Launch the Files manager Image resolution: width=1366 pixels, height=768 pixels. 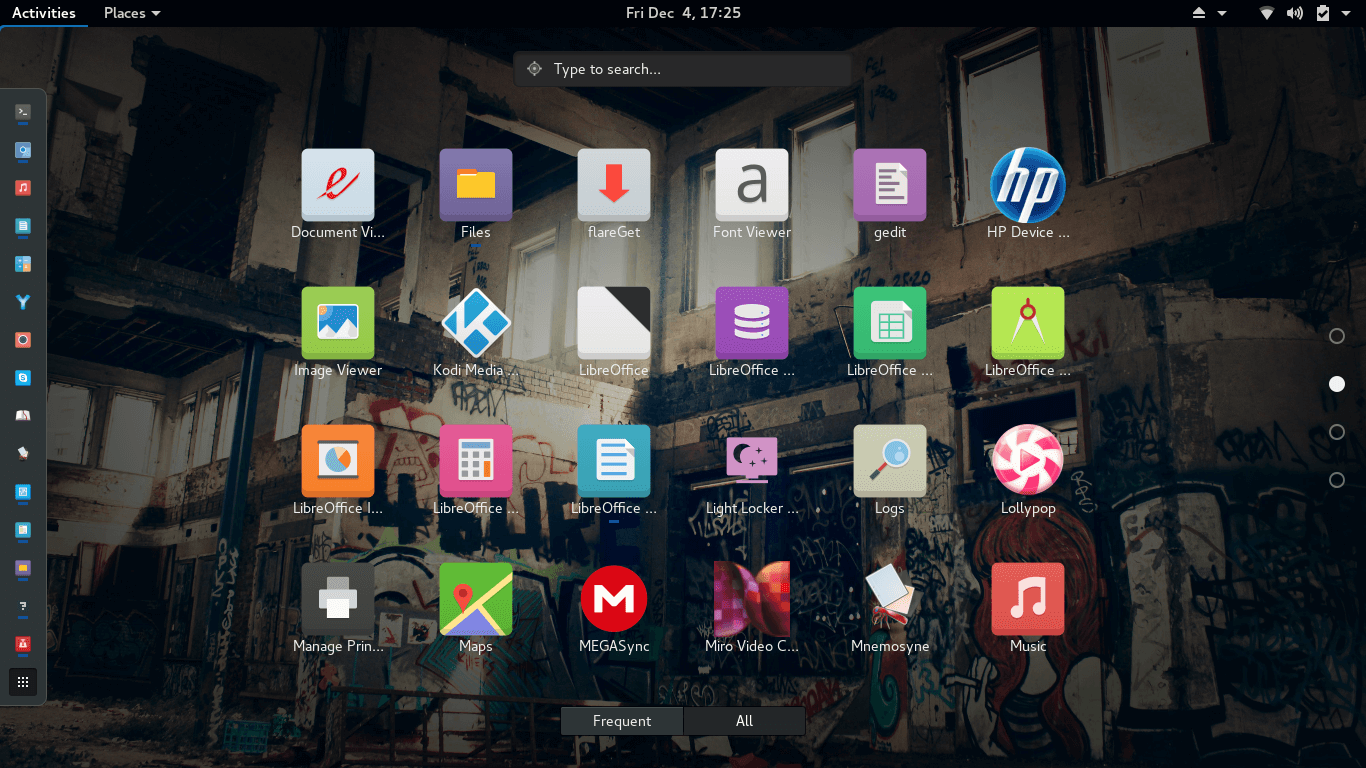pos(476,186)
